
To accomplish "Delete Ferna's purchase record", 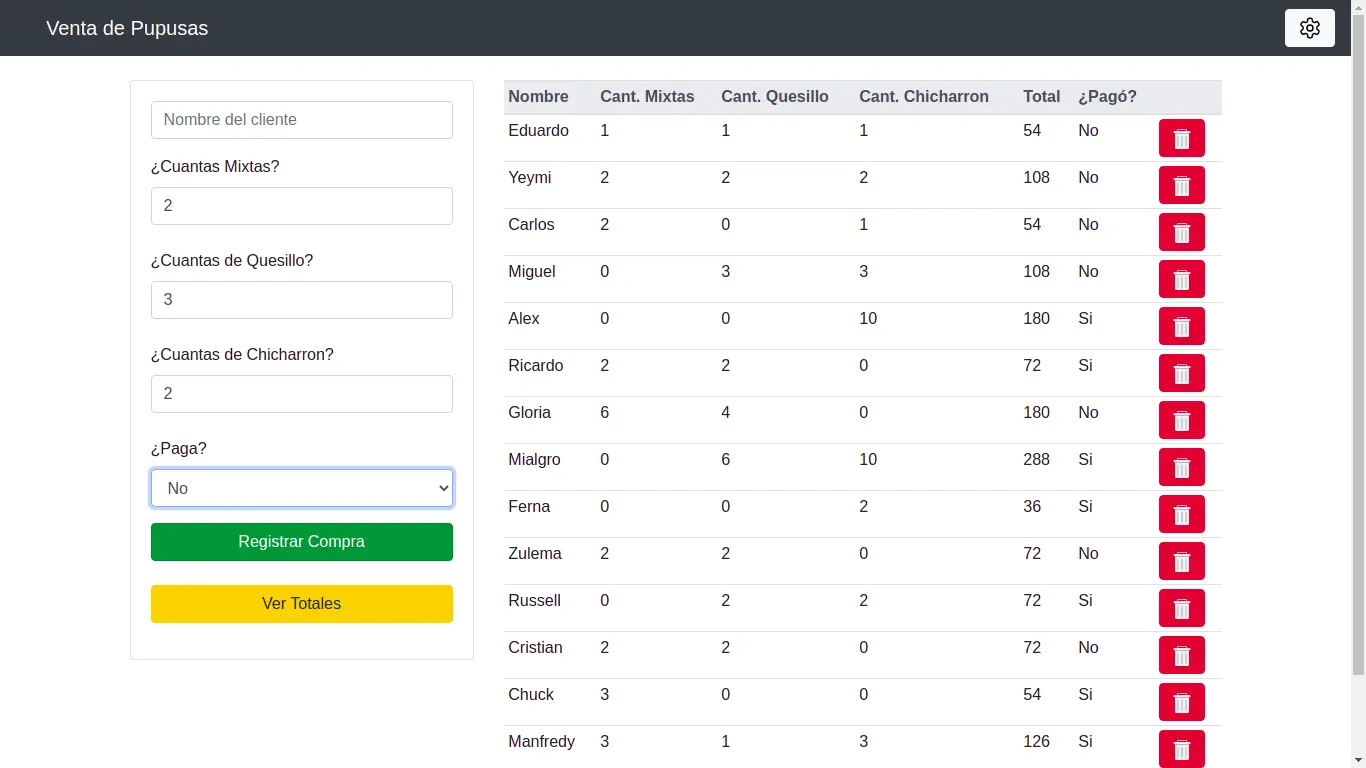I will (1181, 514).
